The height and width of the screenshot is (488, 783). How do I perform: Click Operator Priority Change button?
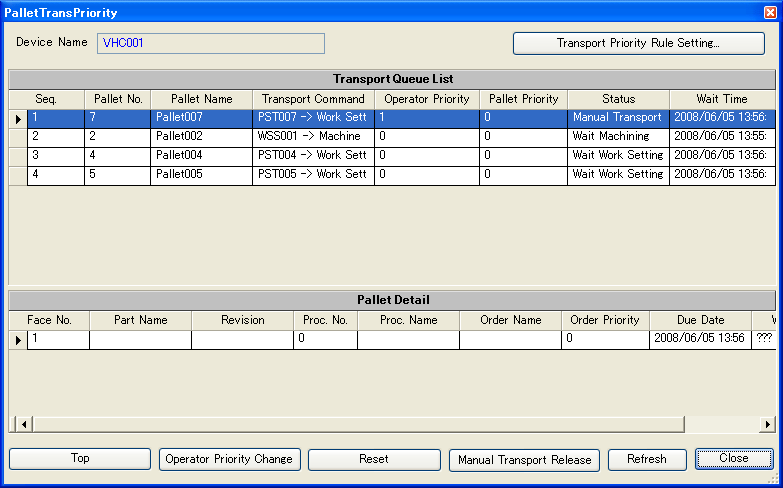230,460
